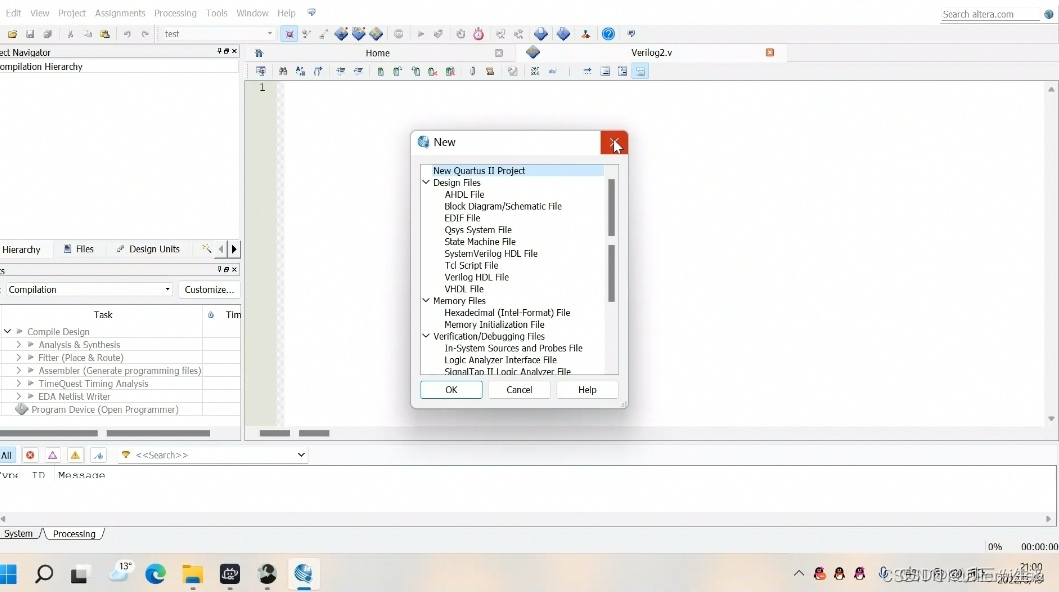The width and height of the screenshot is (1059, 592).
Task: Click play icon beside Analysis & Synthesis
Action: click(x=30, y=344)
